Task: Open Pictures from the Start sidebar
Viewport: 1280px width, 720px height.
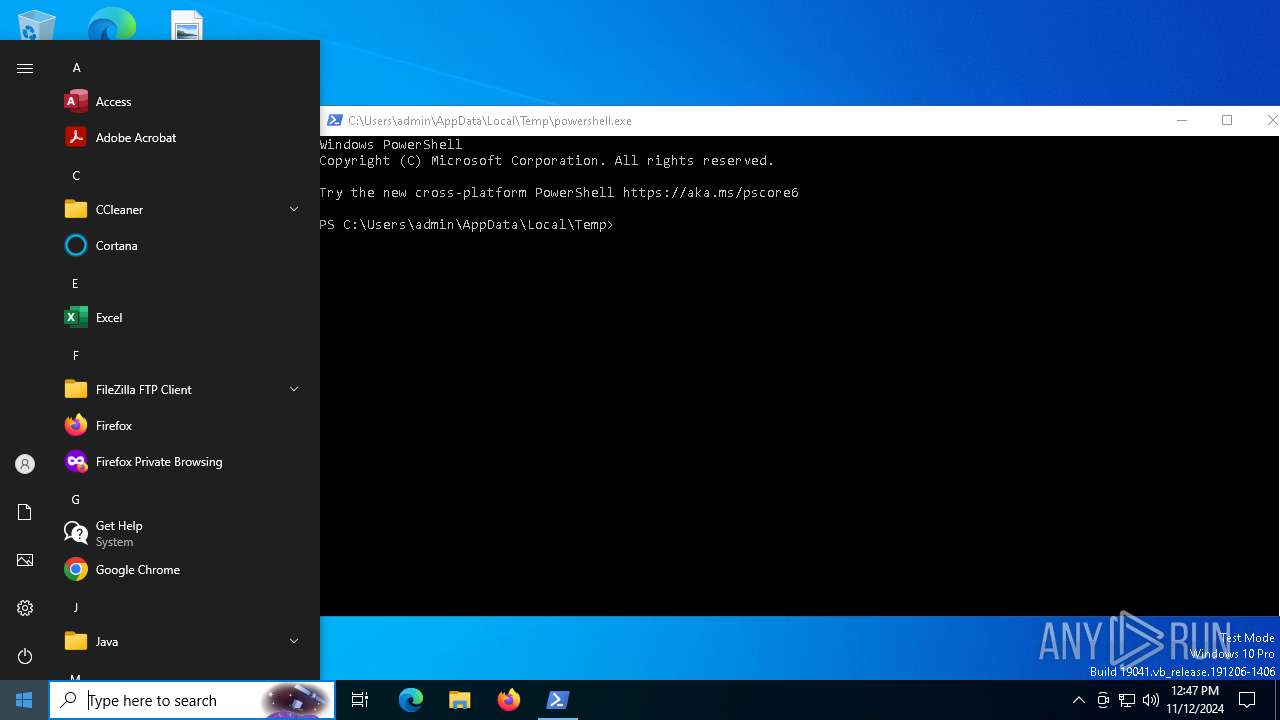Action: point(25,560)
